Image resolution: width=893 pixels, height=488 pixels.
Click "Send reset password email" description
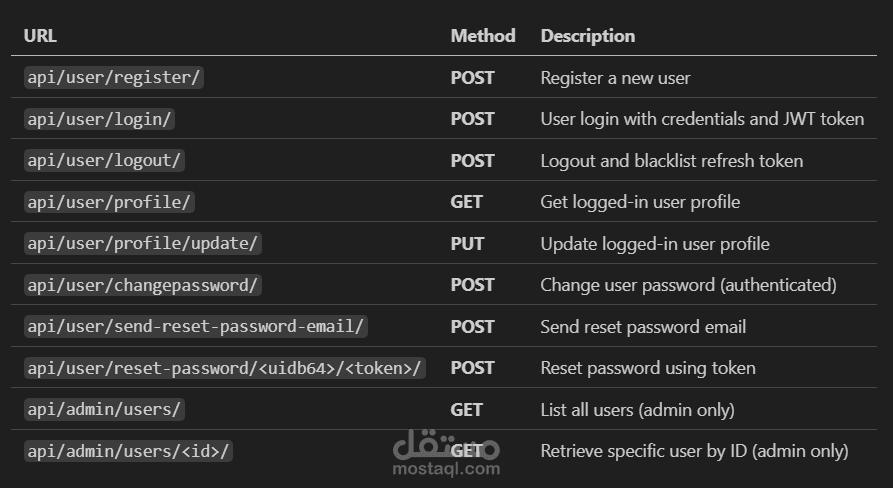[643, 327]
